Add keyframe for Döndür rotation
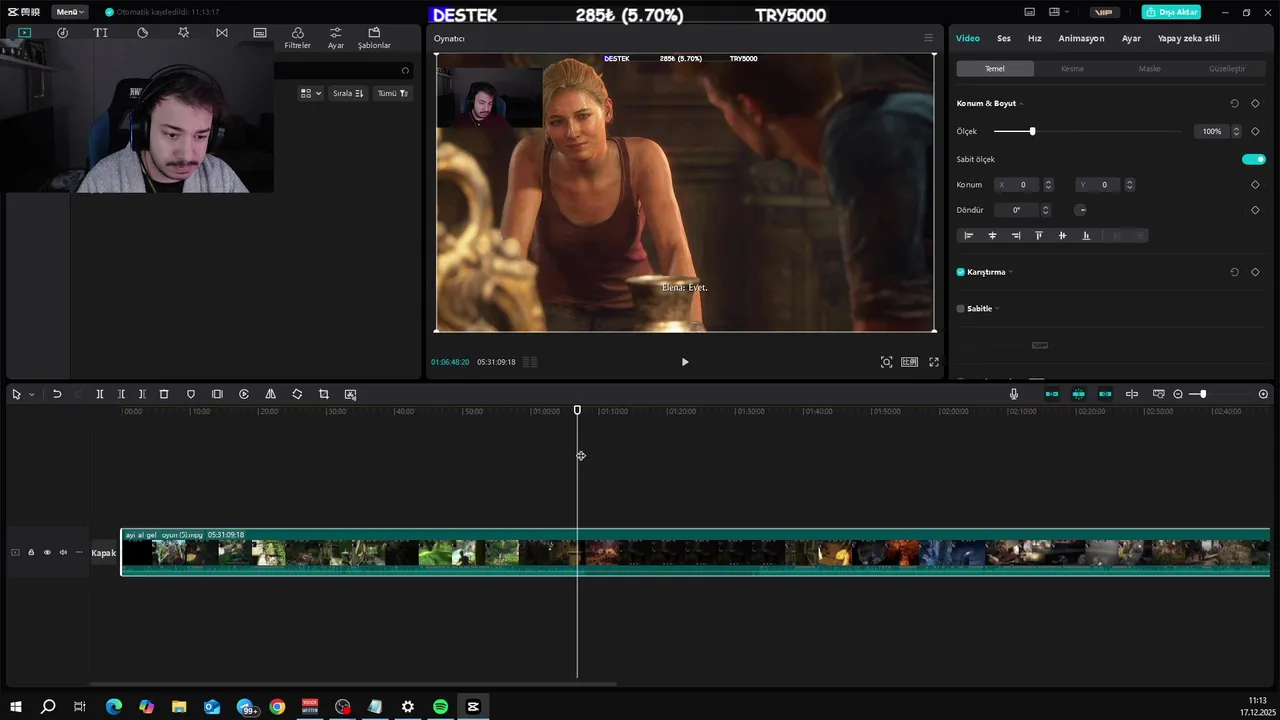This screenshot has width=1280, height=720. click(1255, 210)
